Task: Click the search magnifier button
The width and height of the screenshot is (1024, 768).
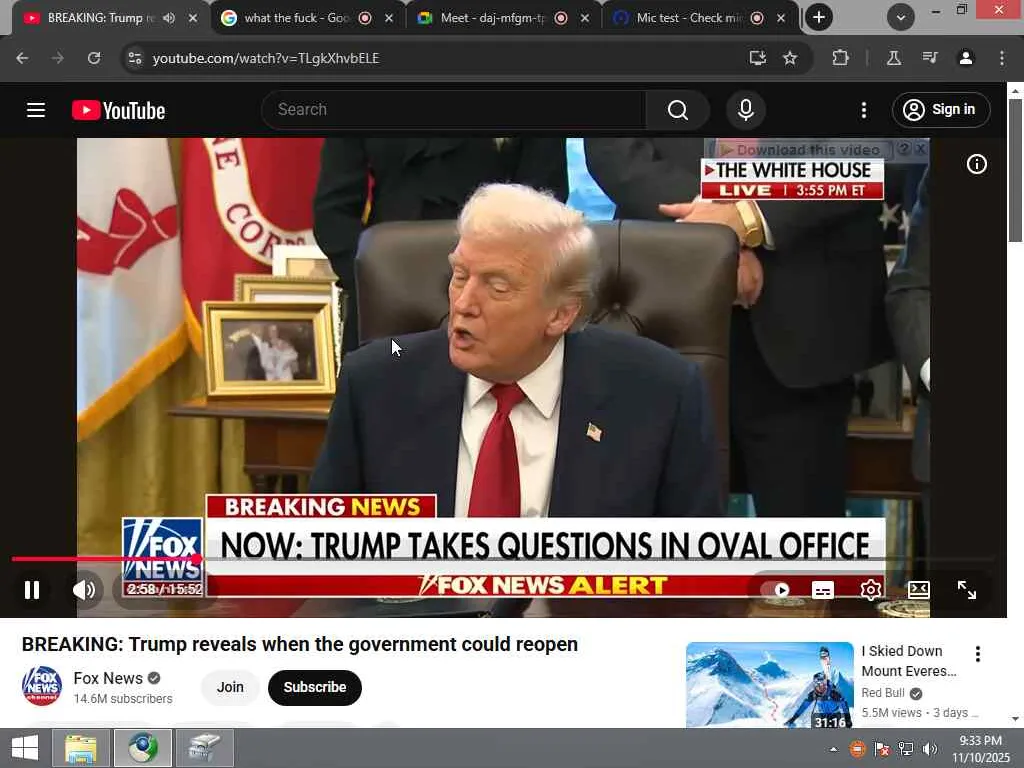Action: [678, 110]
